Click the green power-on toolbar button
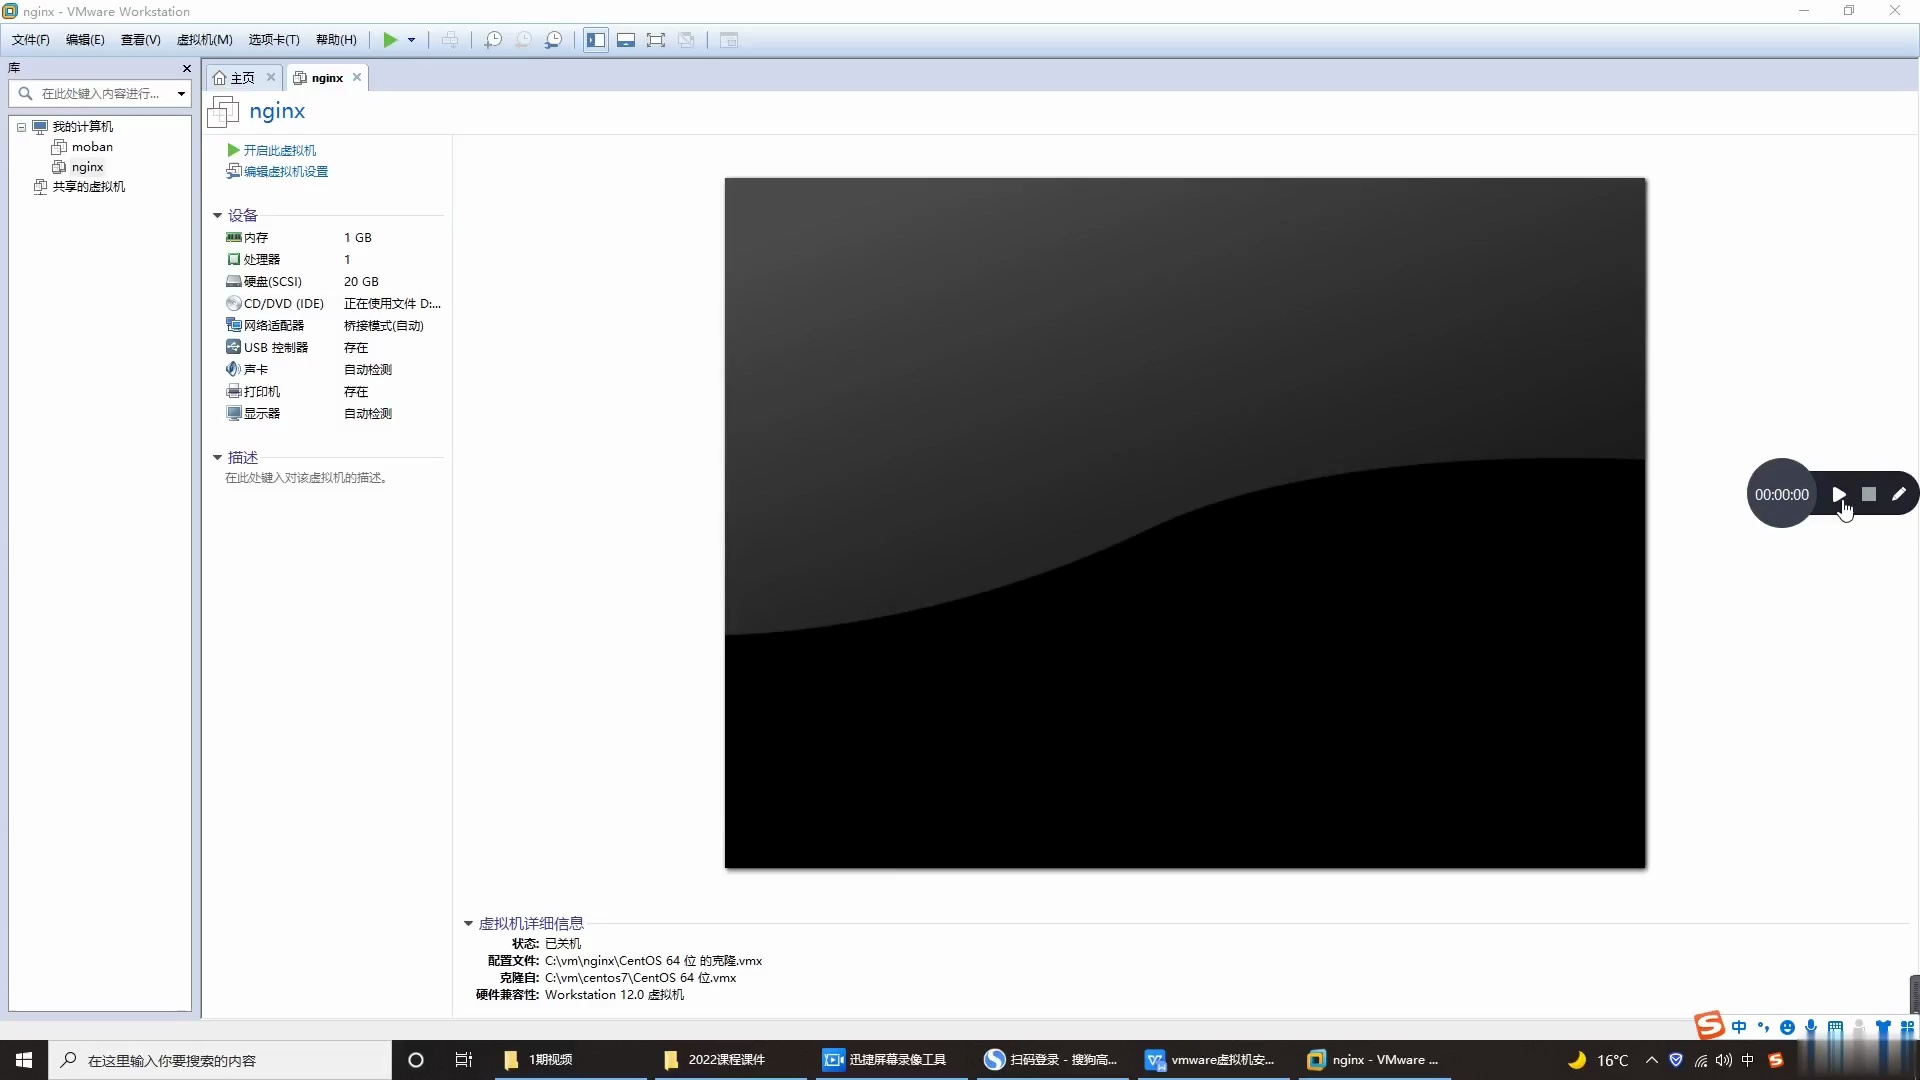 coord(390,40)
